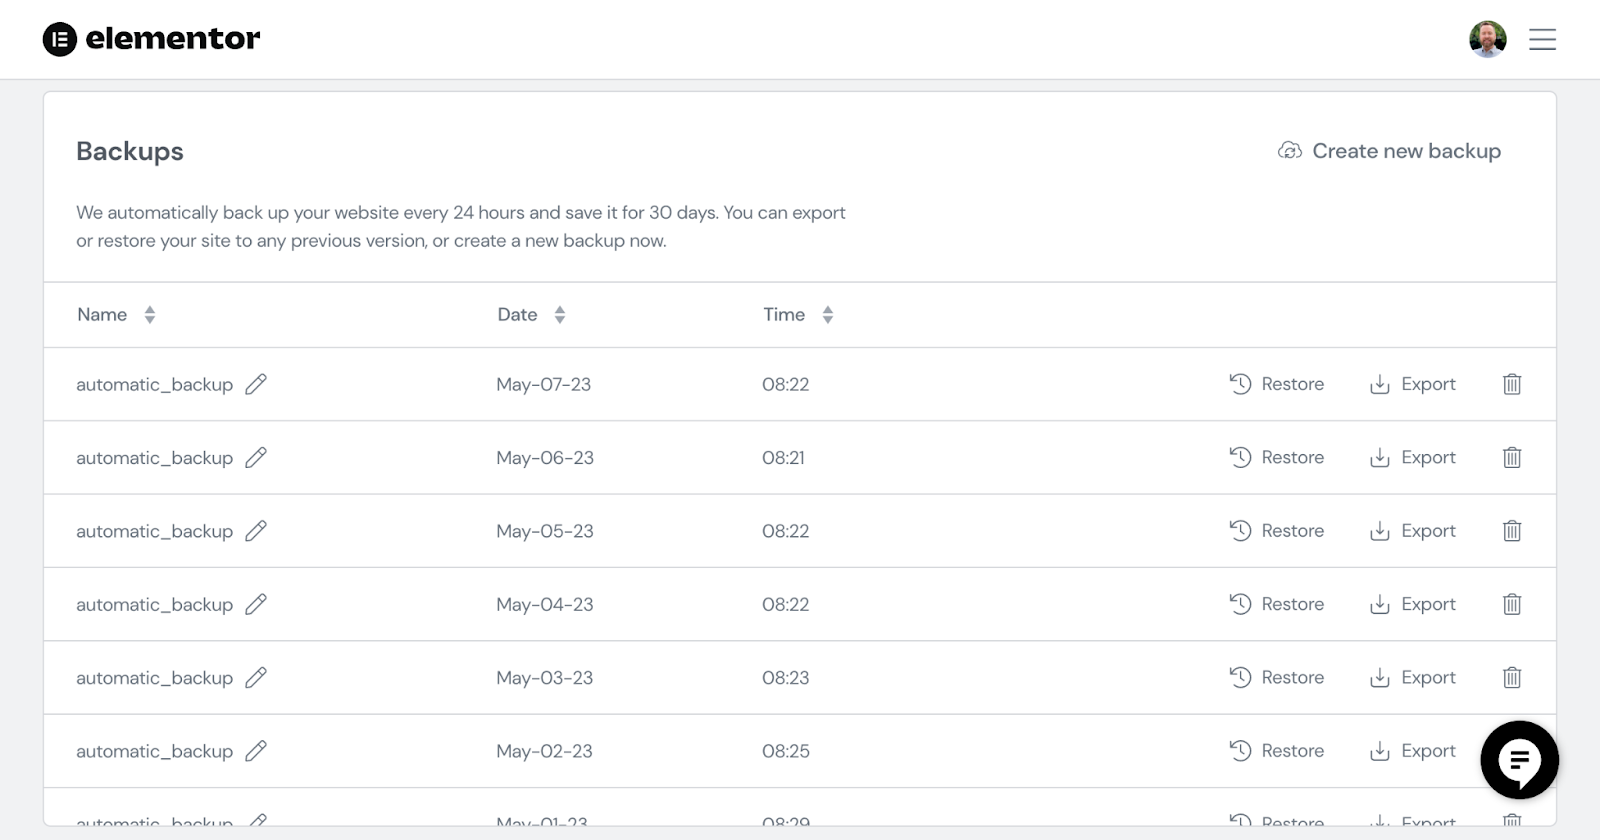The width and height of the screenshot is (1600, 840).
Task: Restore the May-03-23 backup
Action: pyautogui.click(x=1276, y=677)
